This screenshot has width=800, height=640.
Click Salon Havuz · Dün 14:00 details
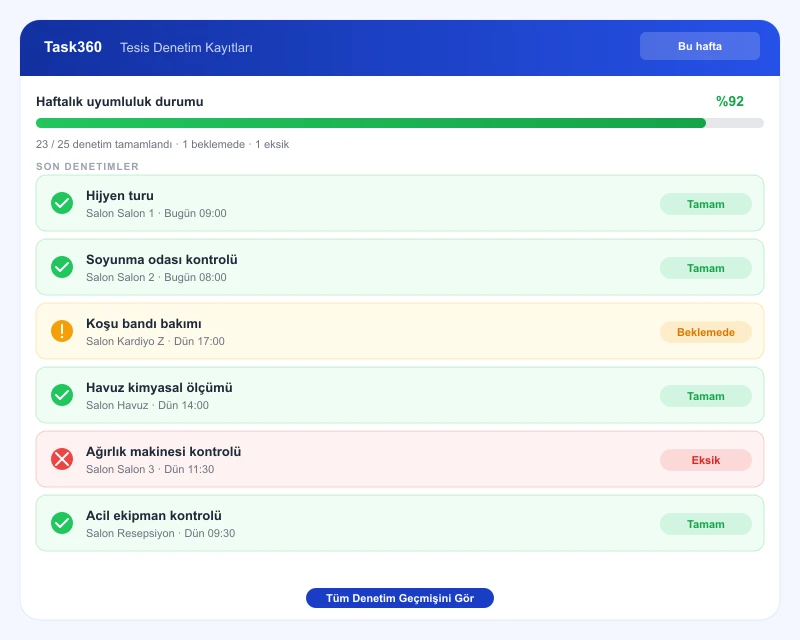pyautogui.click(x=147, y=405)
